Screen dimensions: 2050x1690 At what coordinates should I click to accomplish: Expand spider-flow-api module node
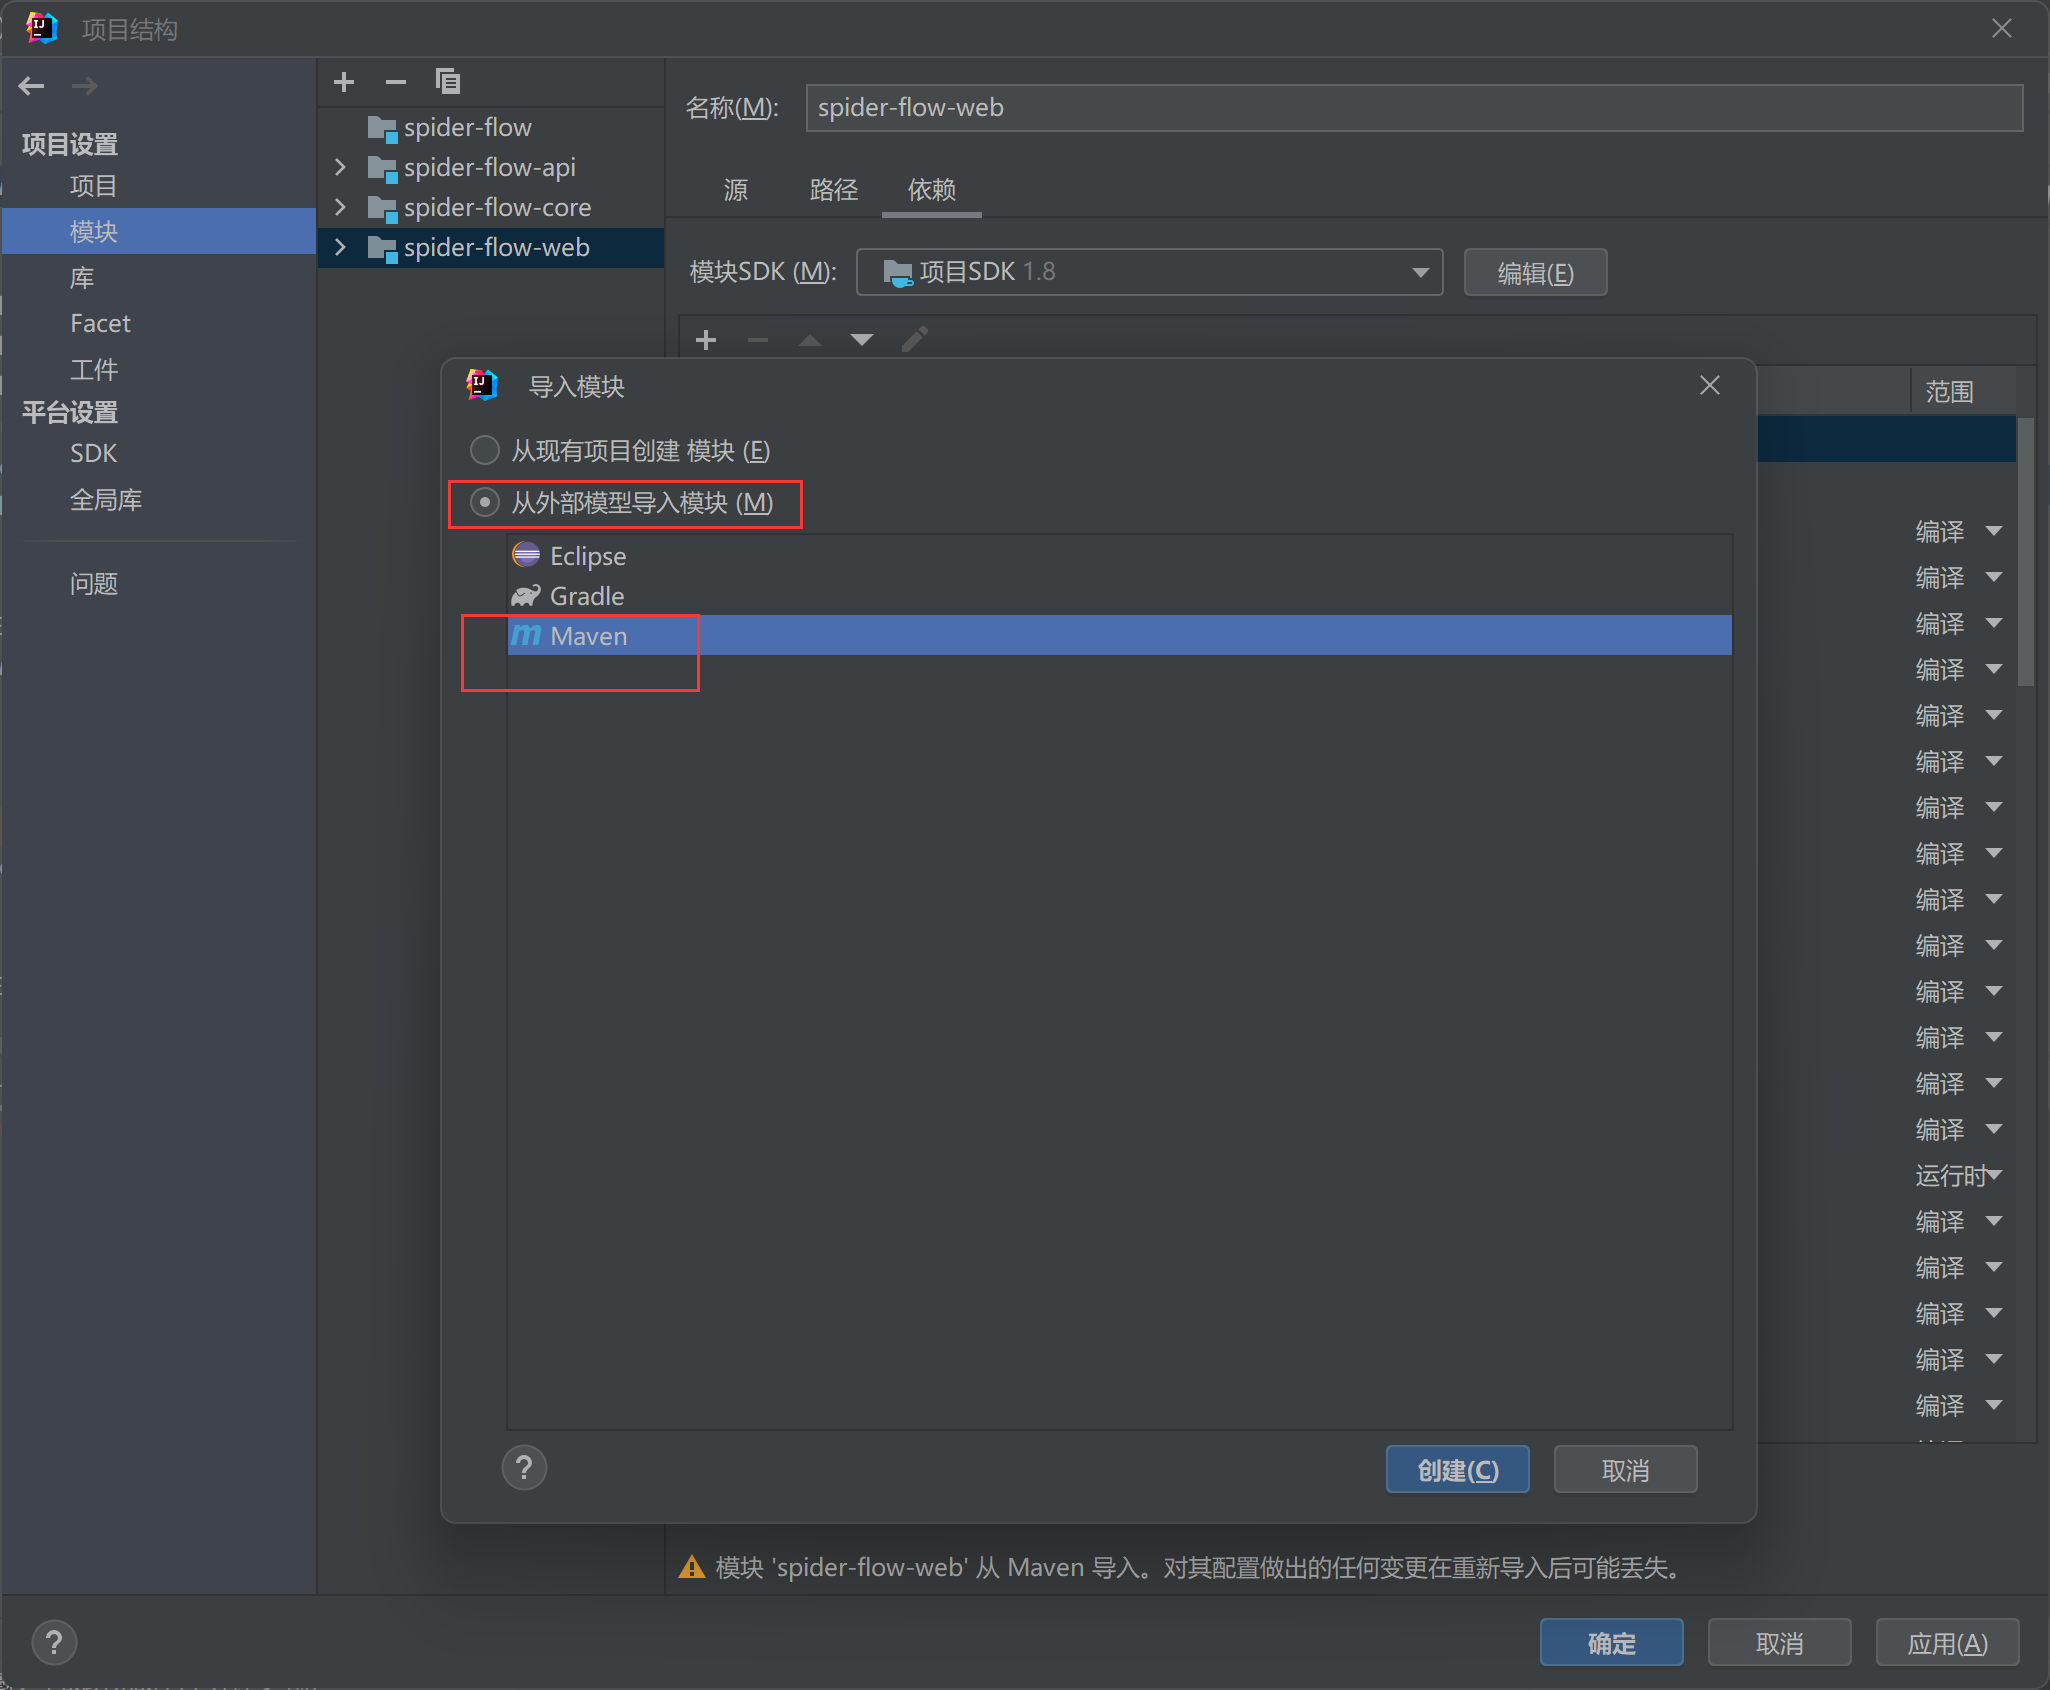341,167
